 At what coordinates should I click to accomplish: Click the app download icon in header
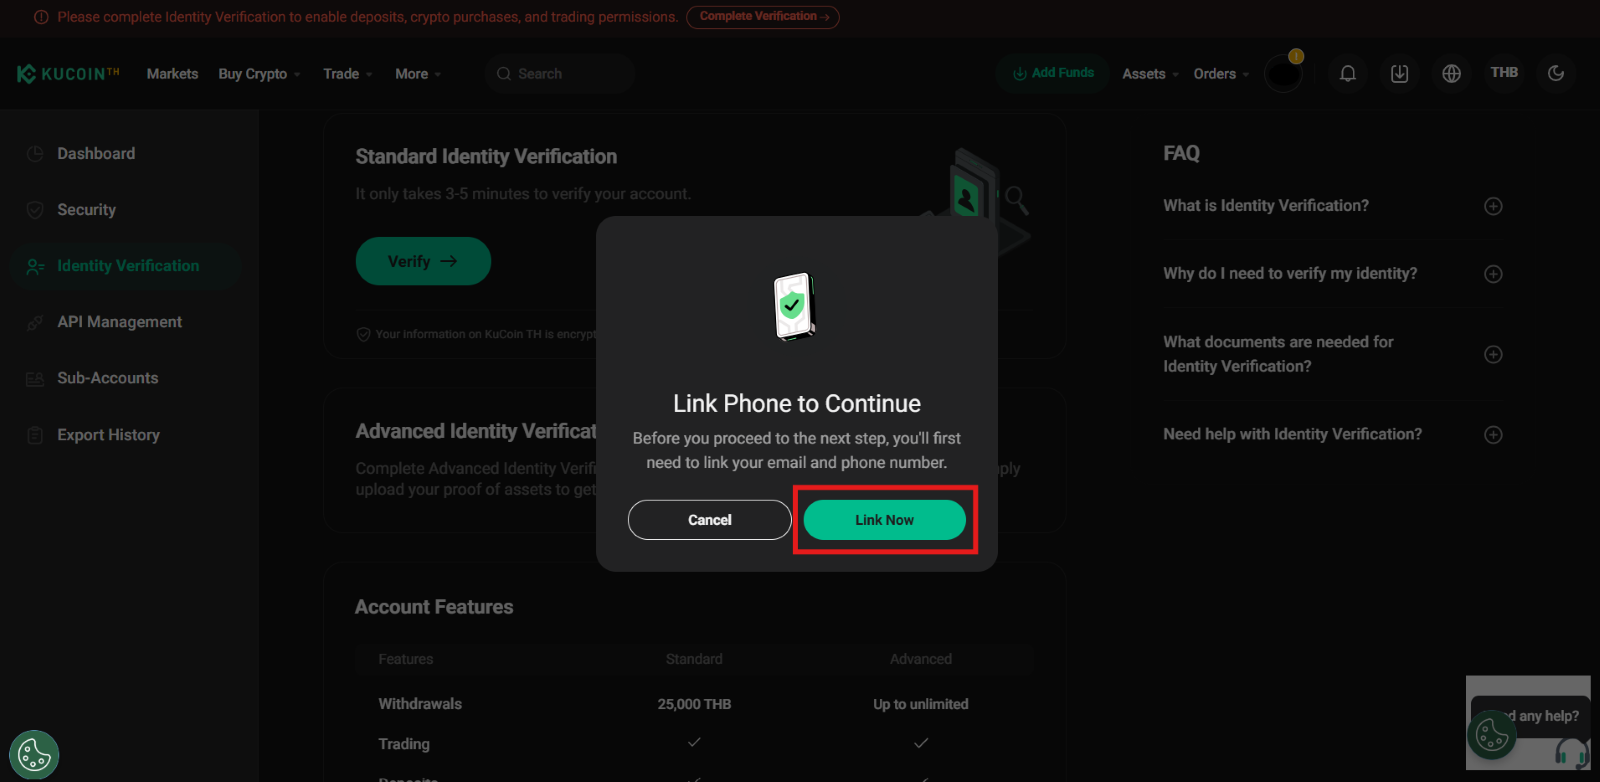click(x=1399, y=73)
